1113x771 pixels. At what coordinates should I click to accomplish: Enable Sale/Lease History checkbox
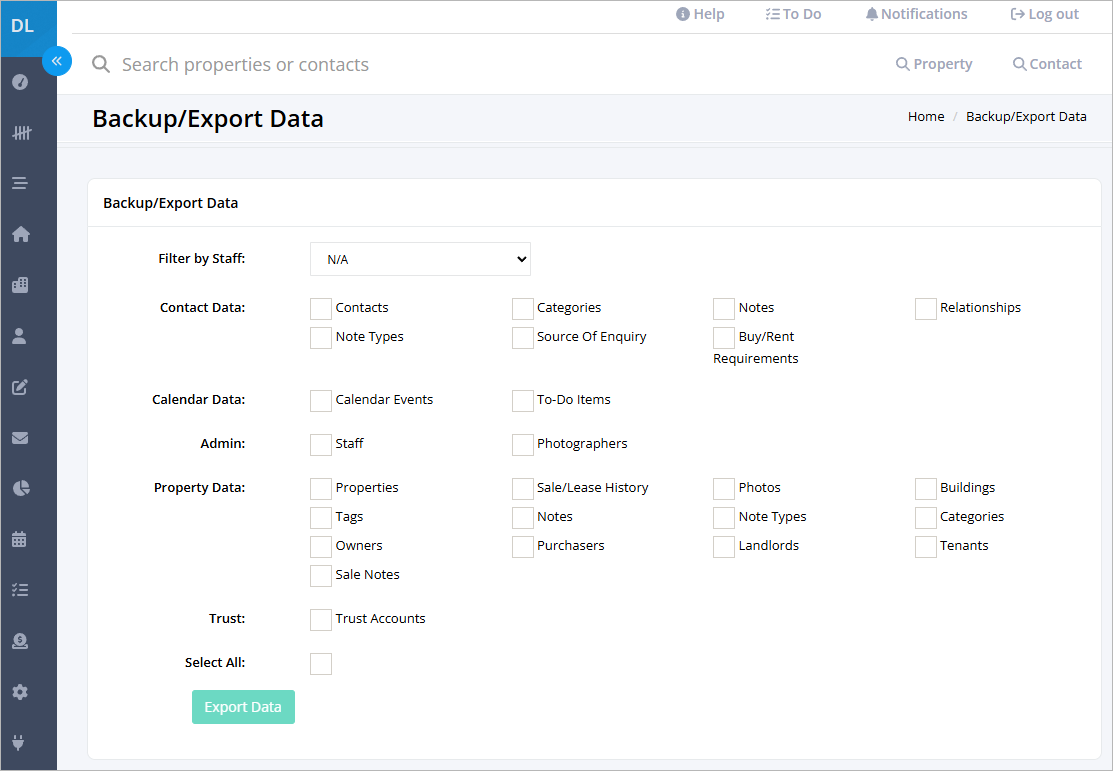click(522, 489)
